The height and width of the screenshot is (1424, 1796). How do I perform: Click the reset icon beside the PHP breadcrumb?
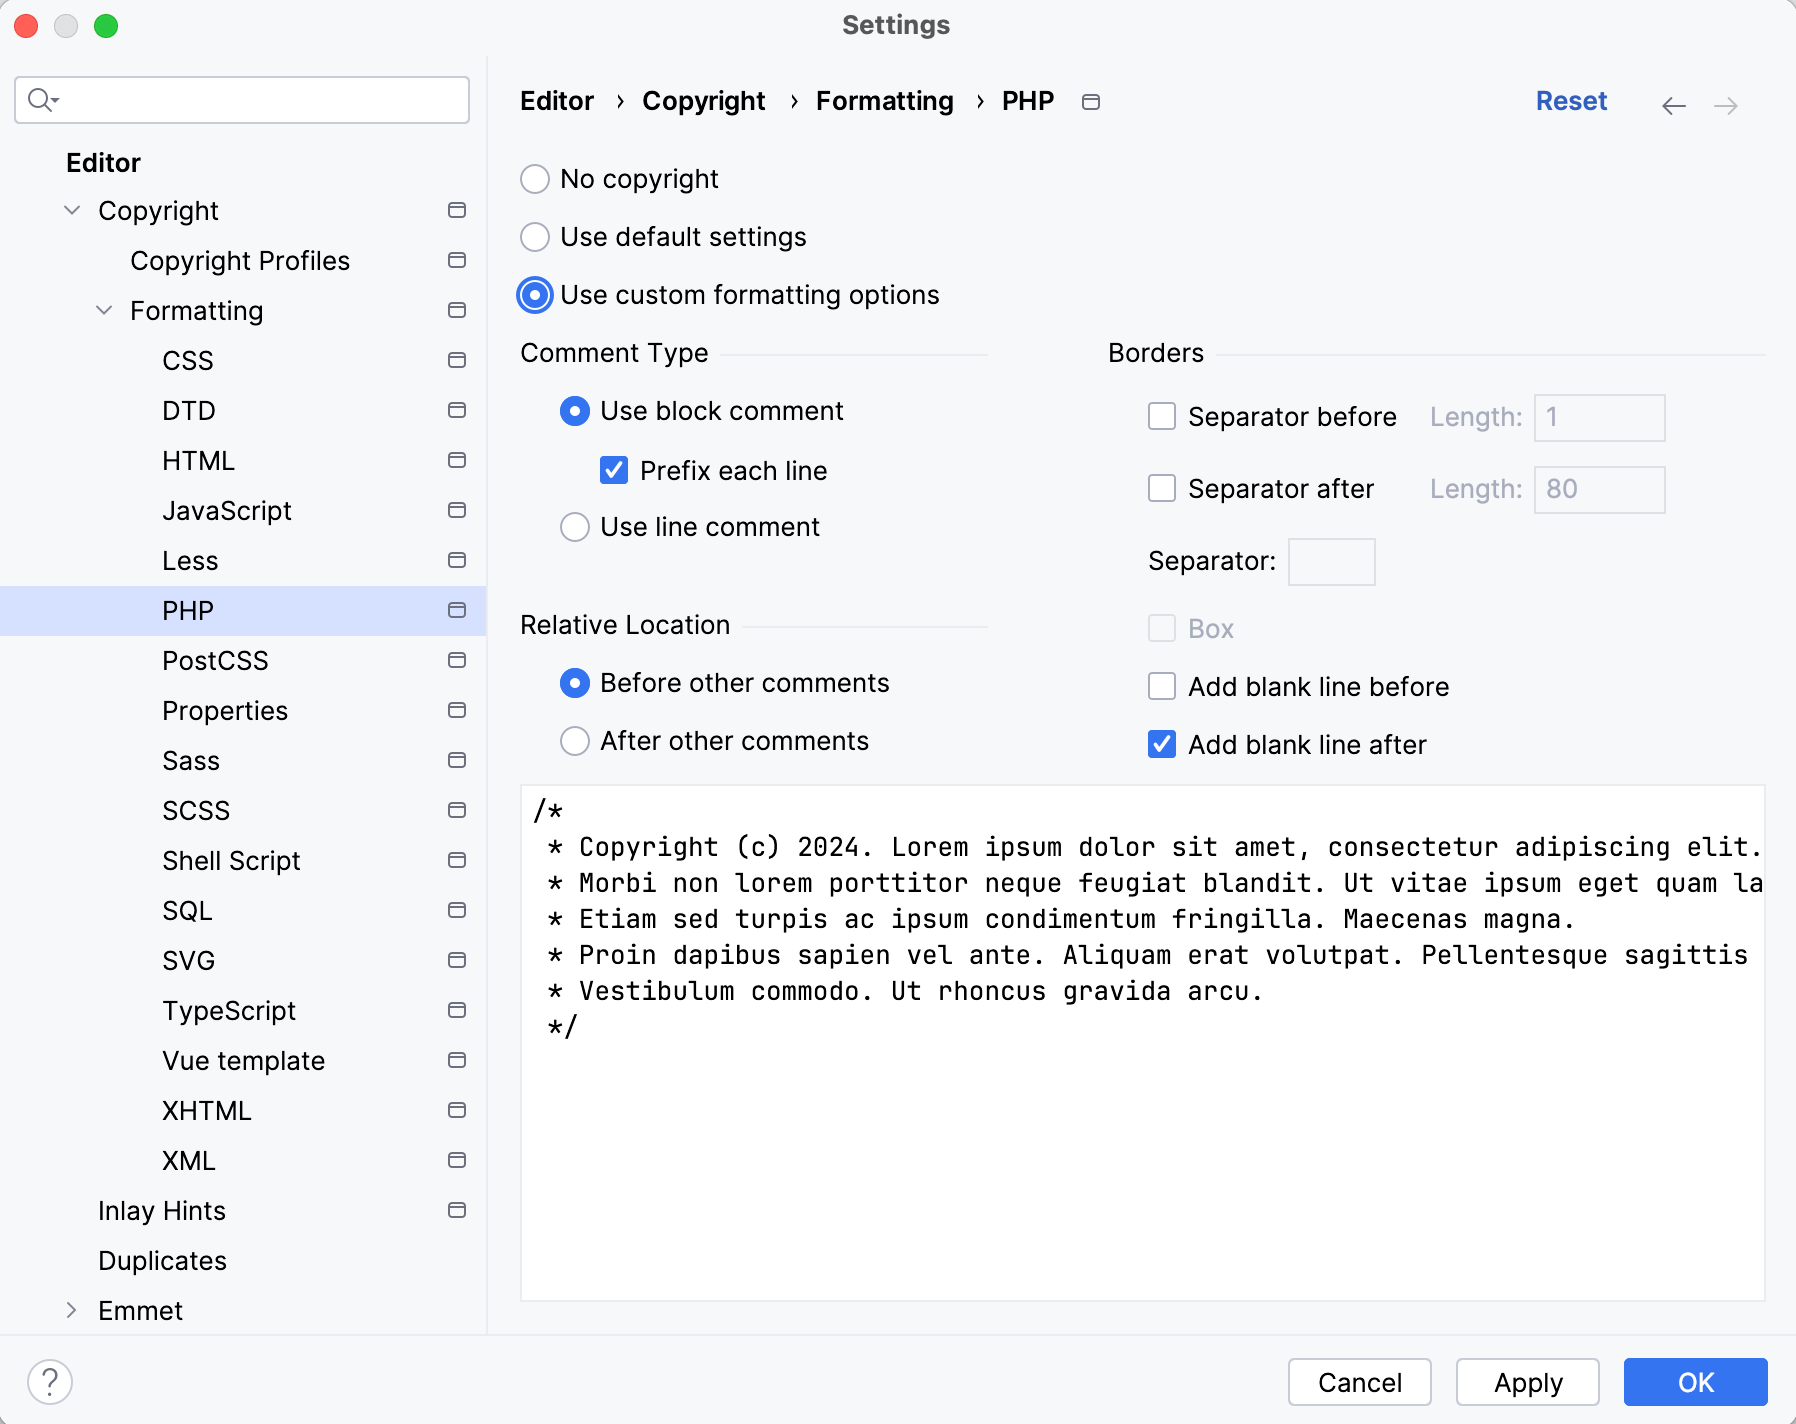pos(1090,101)
